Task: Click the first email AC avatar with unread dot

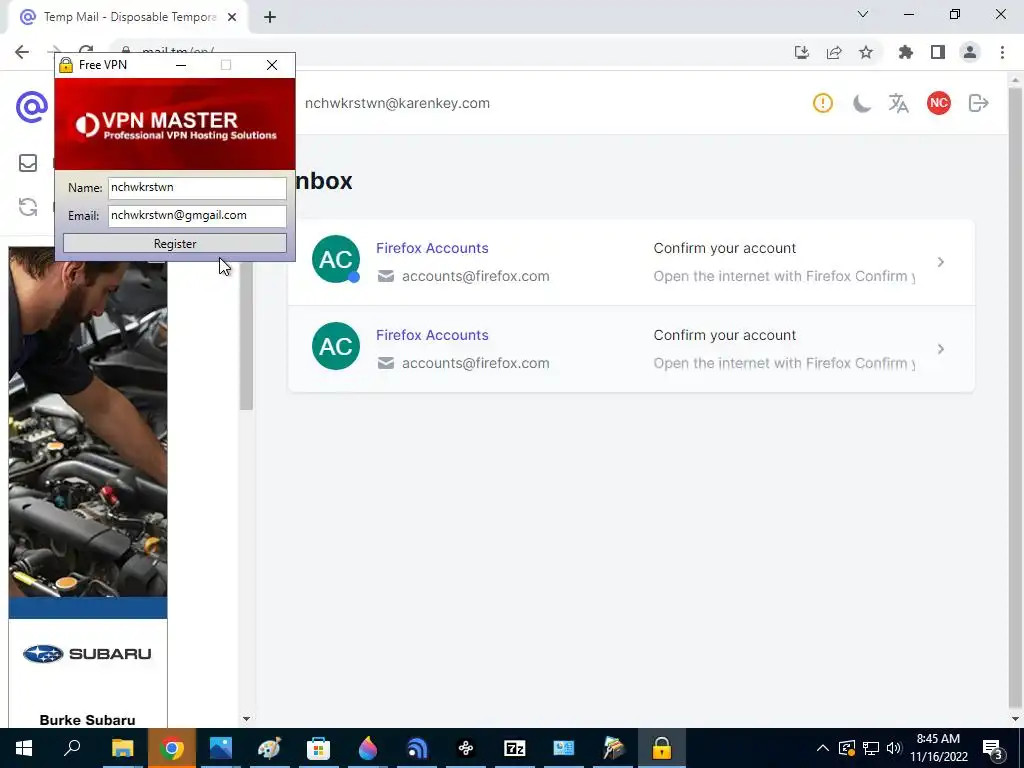Action: pos(336,259)
